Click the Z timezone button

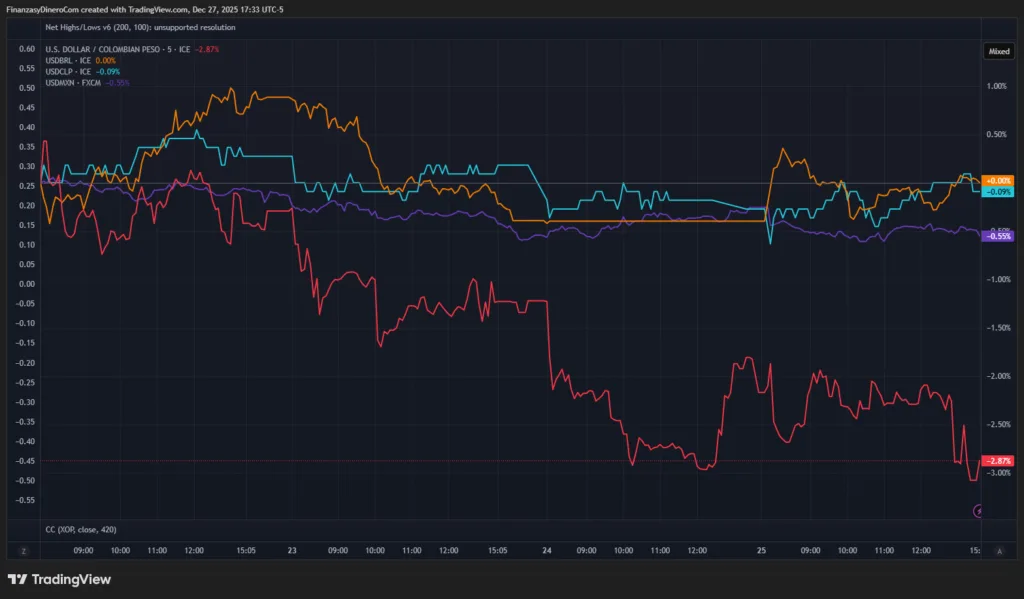click(x=22, y=550)
